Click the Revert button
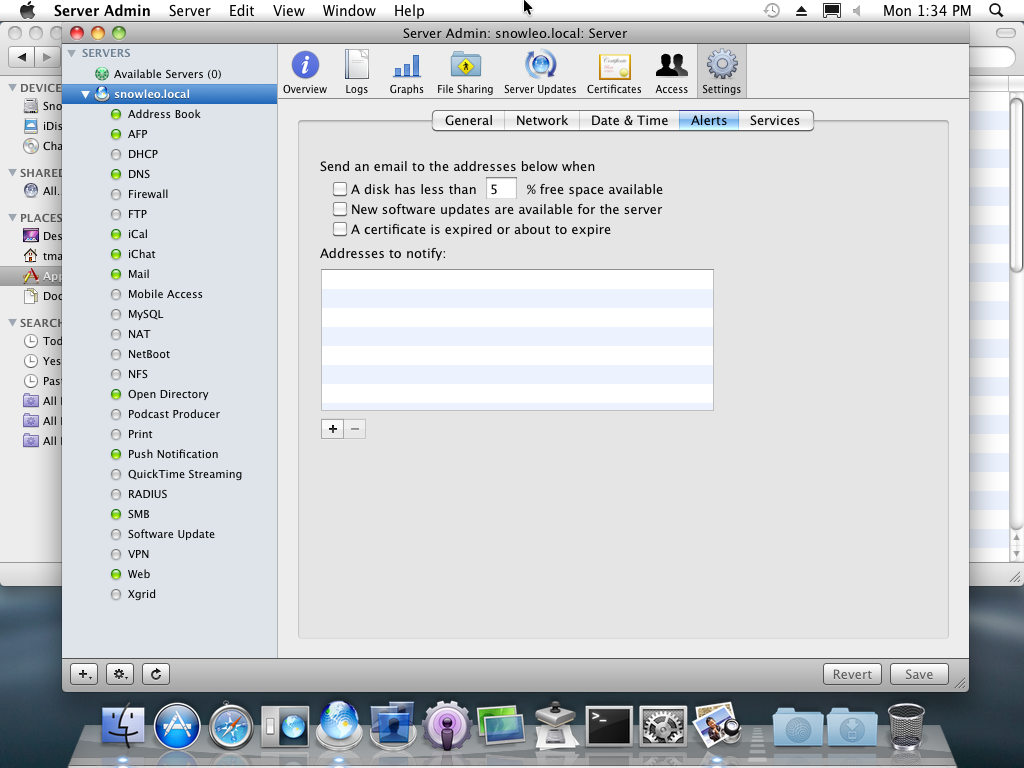This screenshot has width=1024, height=768. pyautogui.click(x=852, y=674)
